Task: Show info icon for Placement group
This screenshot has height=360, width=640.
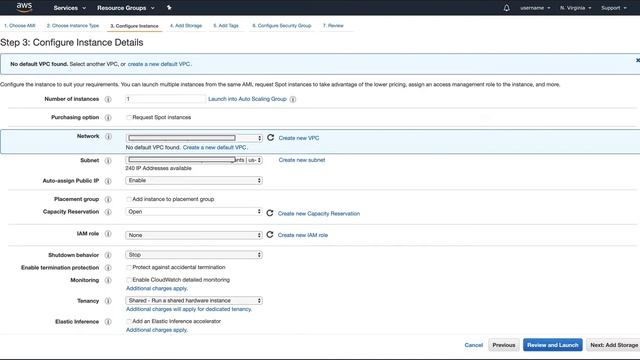Action: coord(108,199)
